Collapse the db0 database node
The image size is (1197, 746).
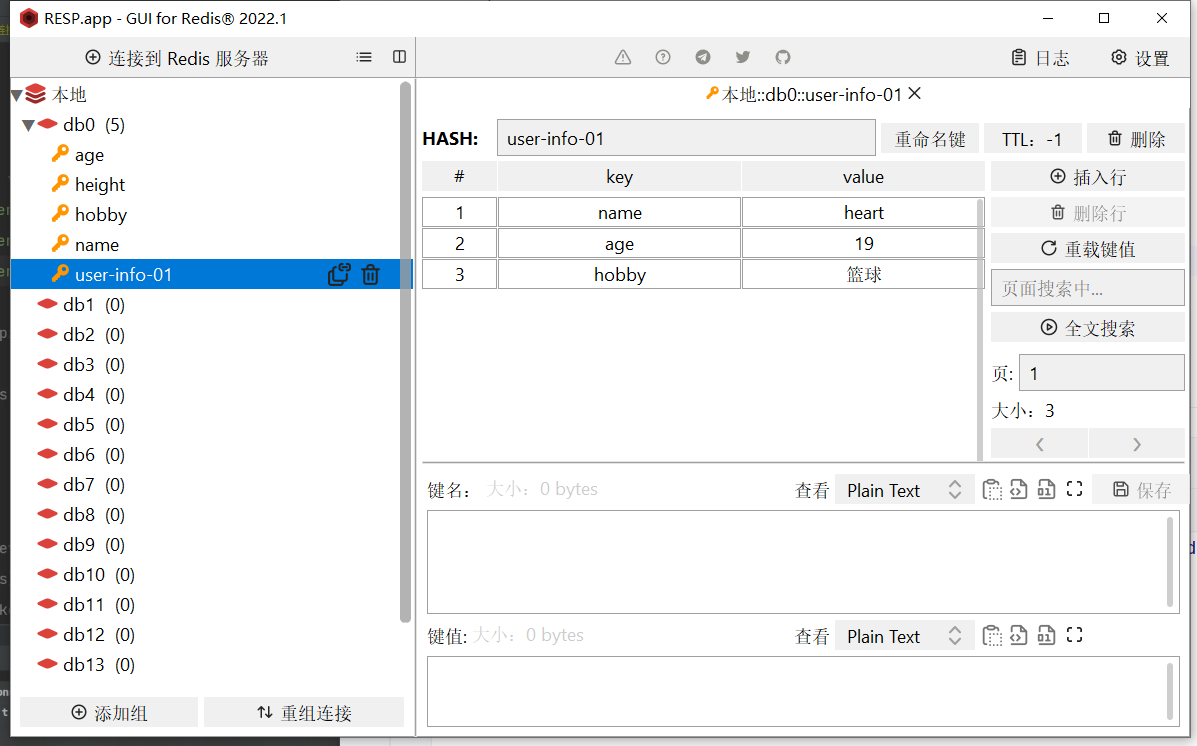click(x=28, y=125)
